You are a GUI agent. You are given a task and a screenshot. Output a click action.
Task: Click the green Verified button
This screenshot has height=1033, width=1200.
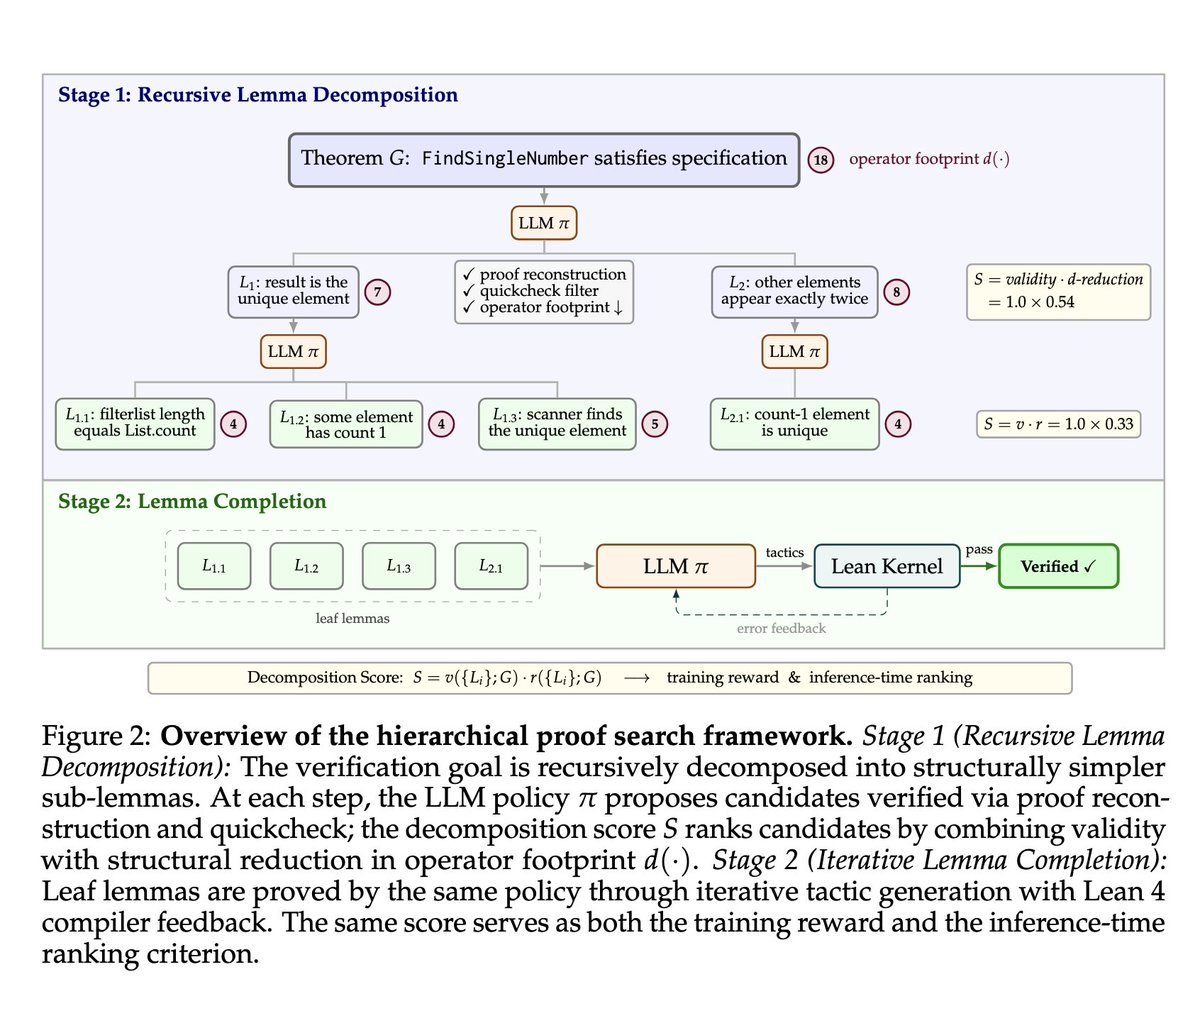tap(1058, 566)
